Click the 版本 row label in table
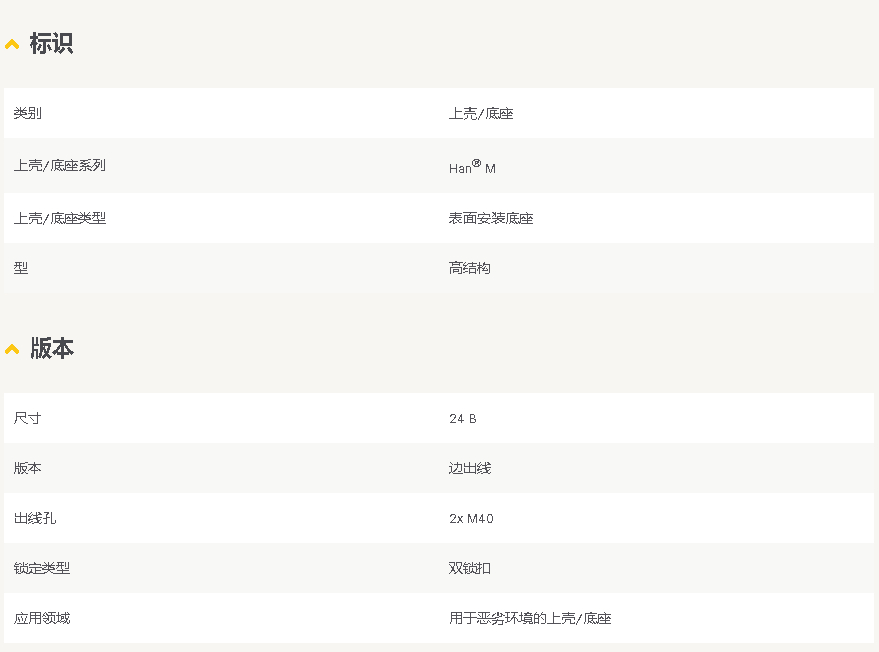The image size is (879, 652). click(27, 468)
